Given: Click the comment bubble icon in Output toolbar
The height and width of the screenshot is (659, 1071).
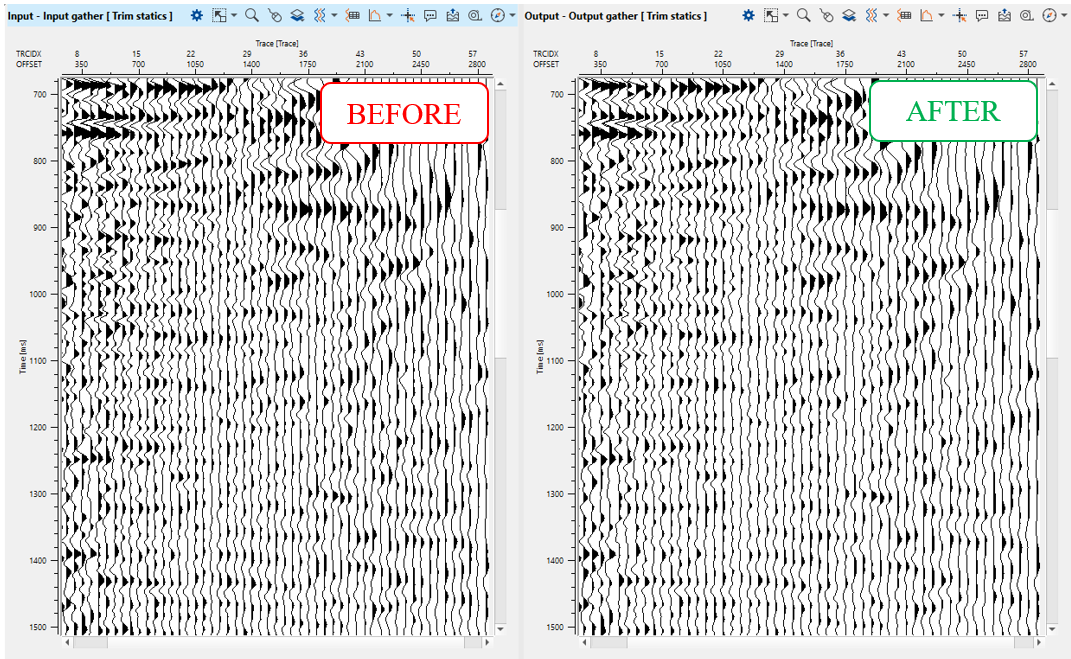Looking at the screenshot, I should (982, 16).
